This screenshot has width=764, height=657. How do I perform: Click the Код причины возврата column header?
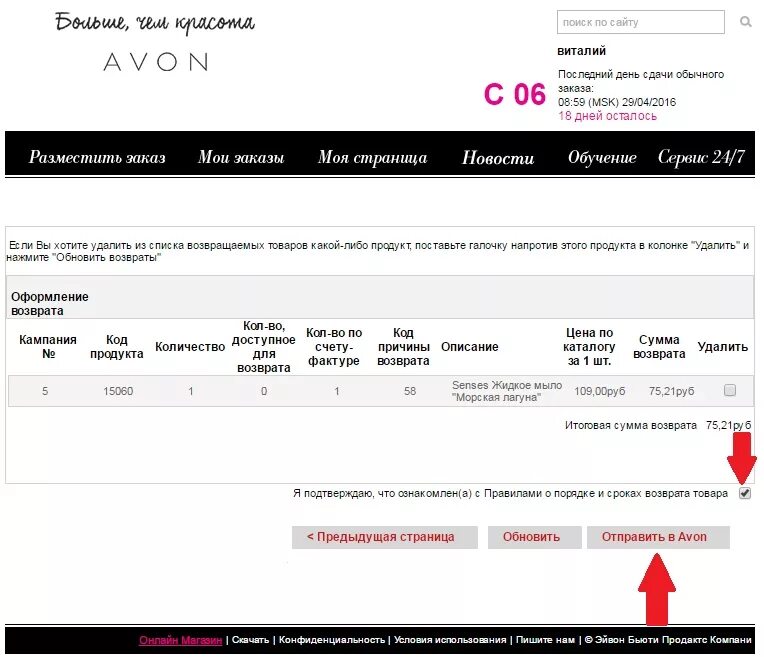coord(403,347)
